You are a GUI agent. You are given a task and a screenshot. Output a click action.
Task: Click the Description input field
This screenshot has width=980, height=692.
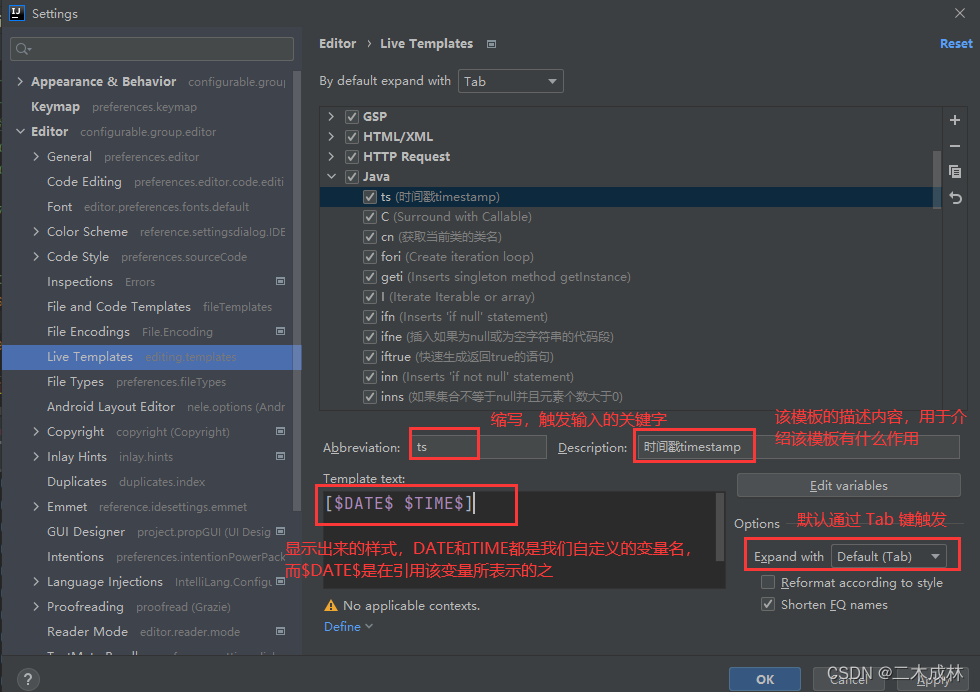(797, 447)
